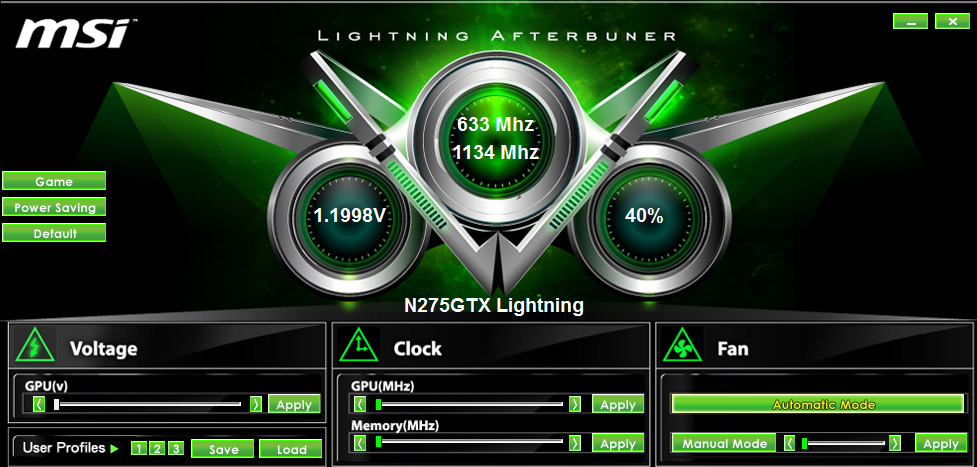Increase GPU voltage with right arrow
This screenshot has height=467, width=977.
click(255, 405)
